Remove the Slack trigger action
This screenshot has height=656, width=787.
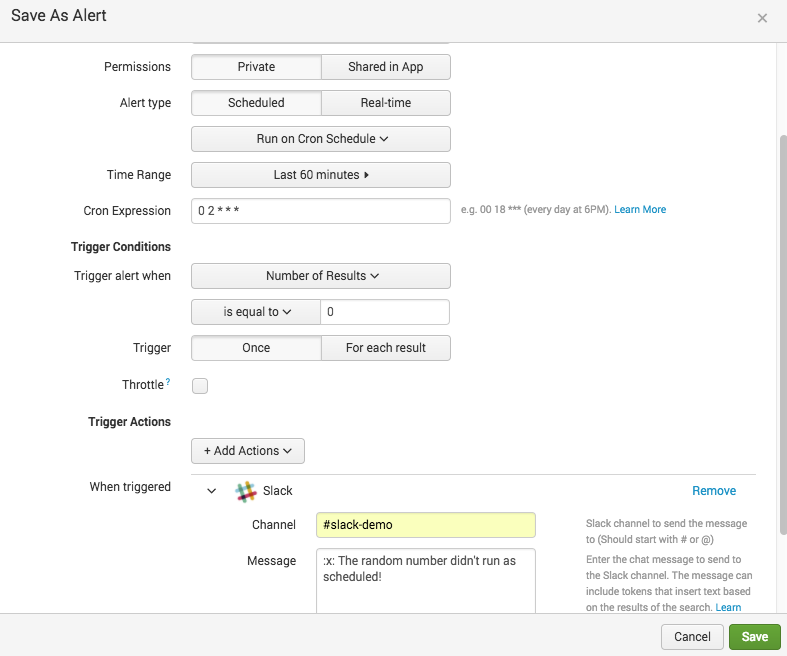coord(714,491)
